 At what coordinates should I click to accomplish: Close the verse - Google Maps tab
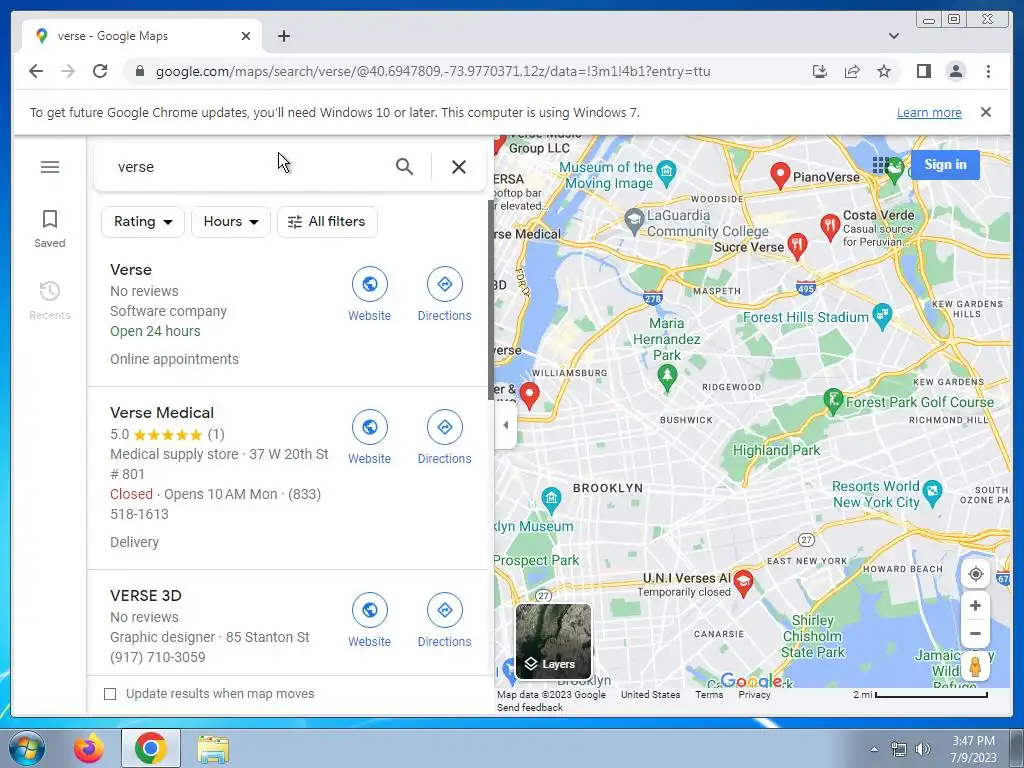click(x=246, y=36)
